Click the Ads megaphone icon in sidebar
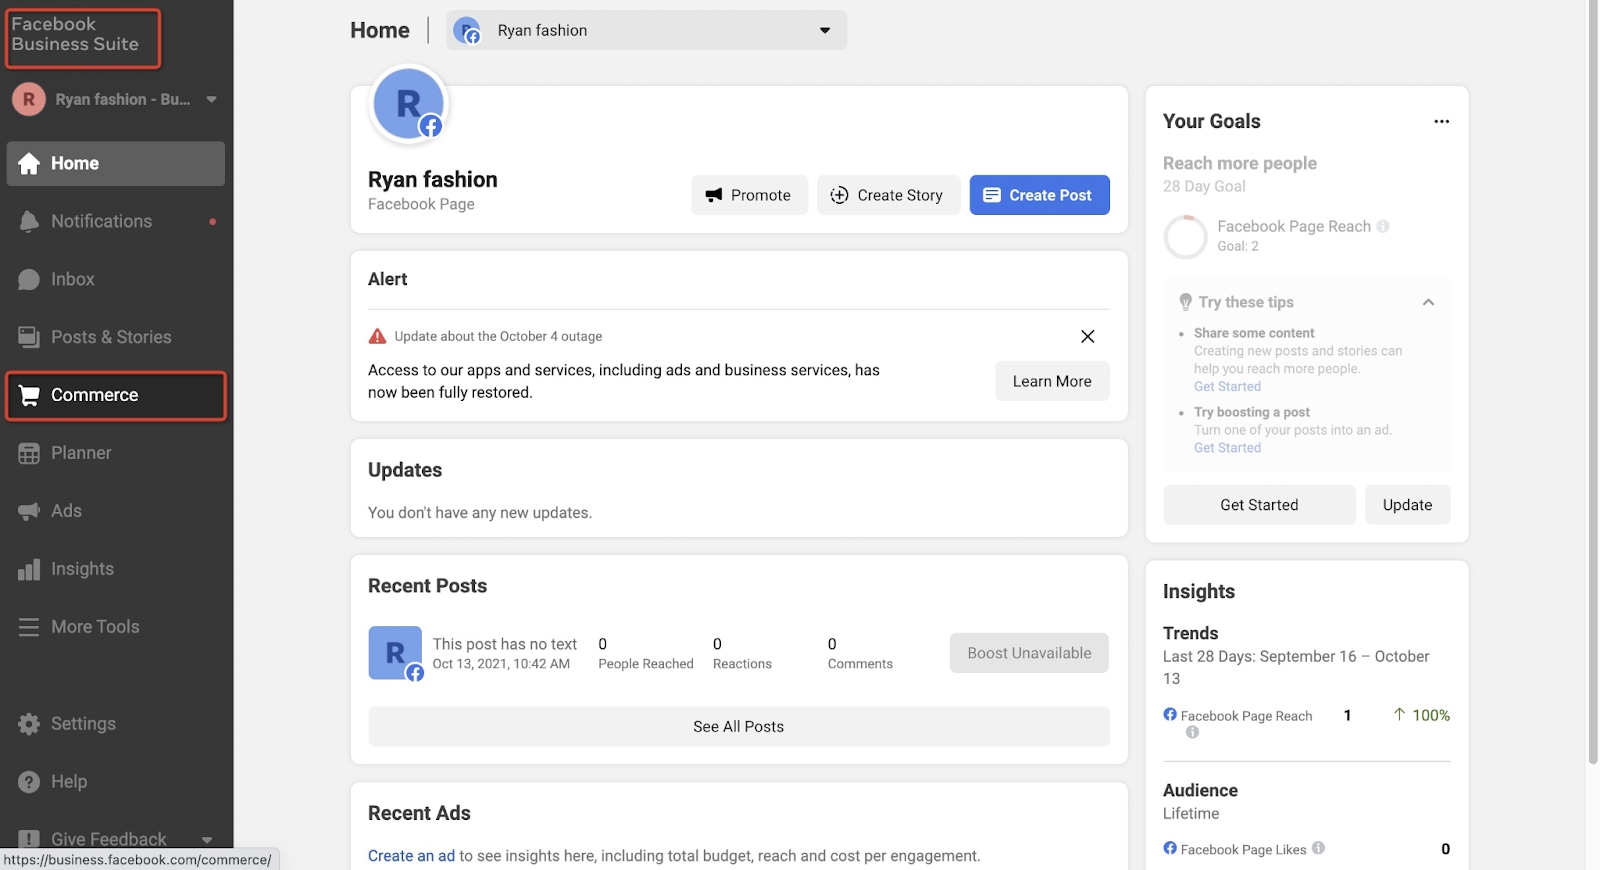 (x=29, y=512)
